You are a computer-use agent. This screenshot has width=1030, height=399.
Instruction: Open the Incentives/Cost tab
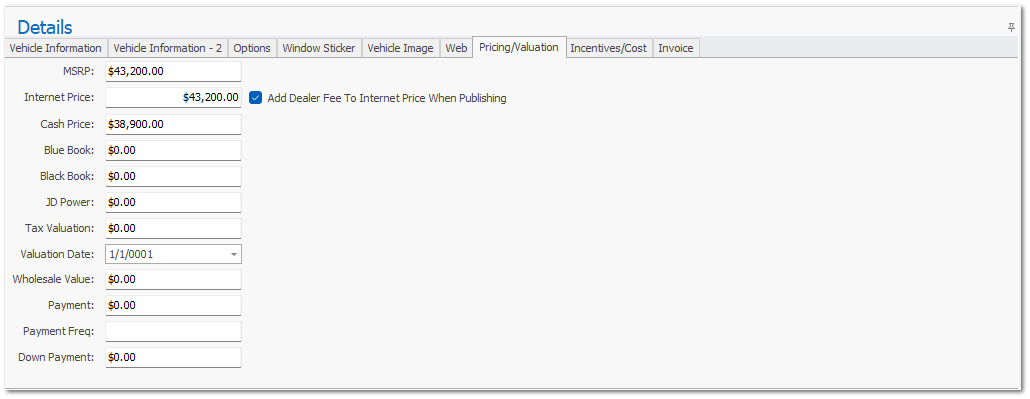point(609,48)
